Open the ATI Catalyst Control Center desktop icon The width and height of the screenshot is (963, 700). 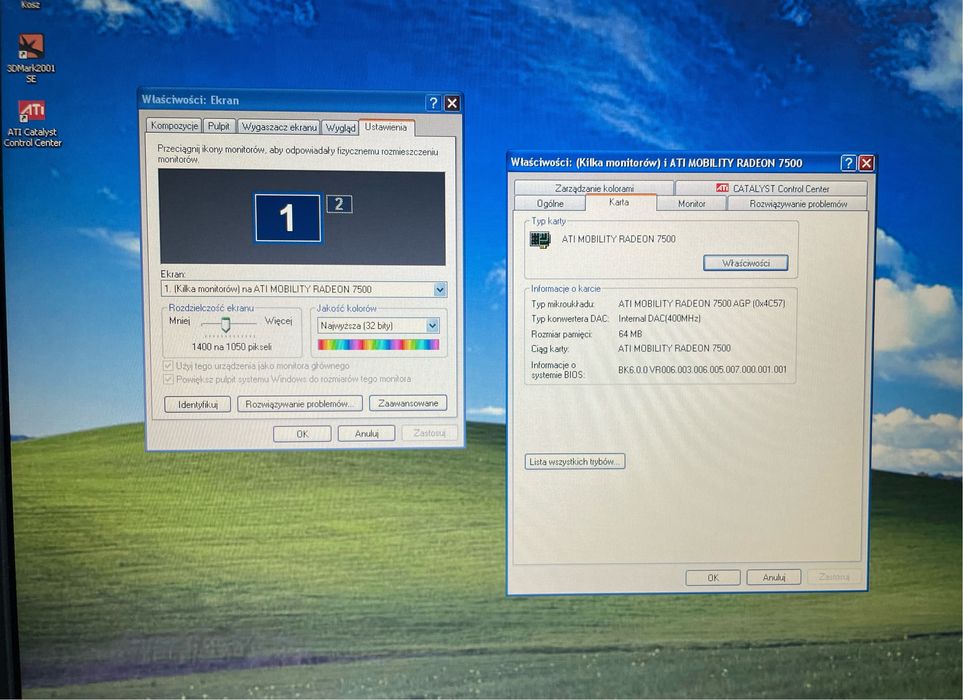32,123
